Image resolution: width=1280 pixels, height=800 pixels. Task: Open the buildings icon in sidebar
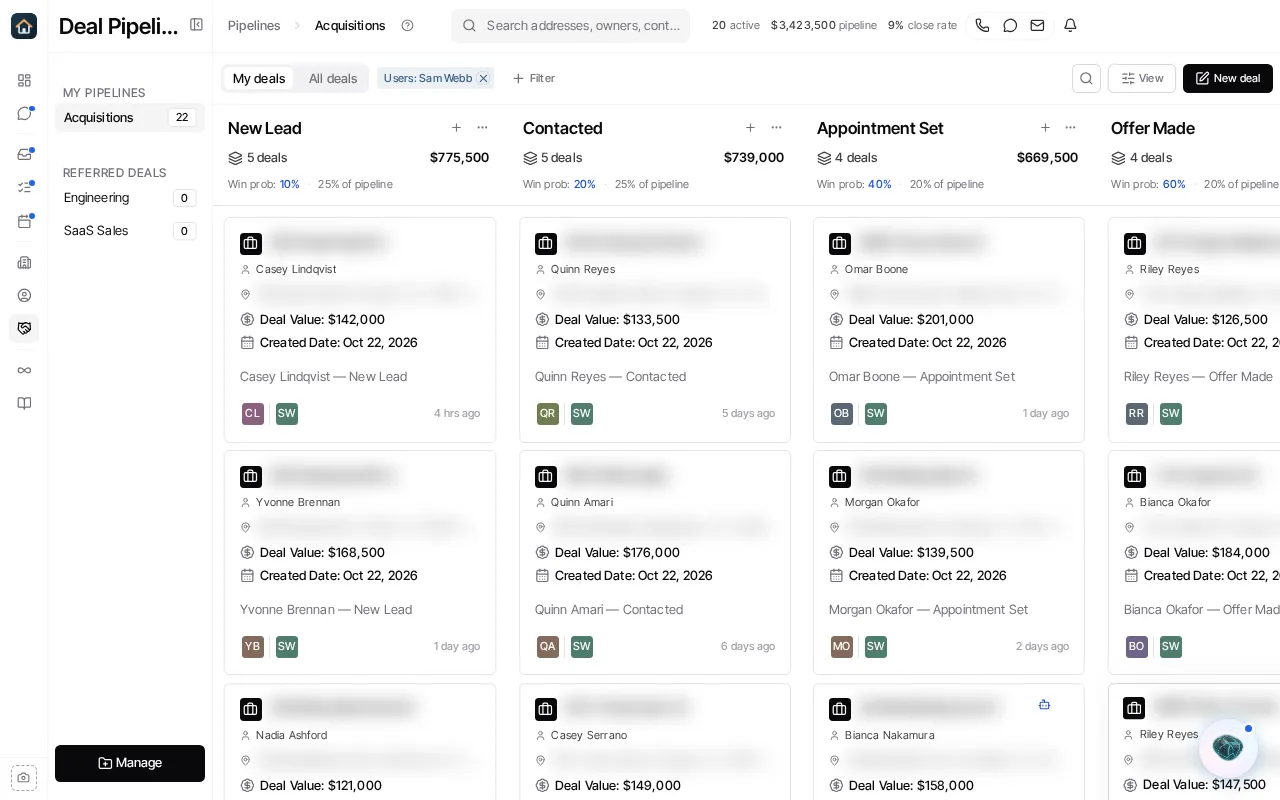tap(24, 262)
